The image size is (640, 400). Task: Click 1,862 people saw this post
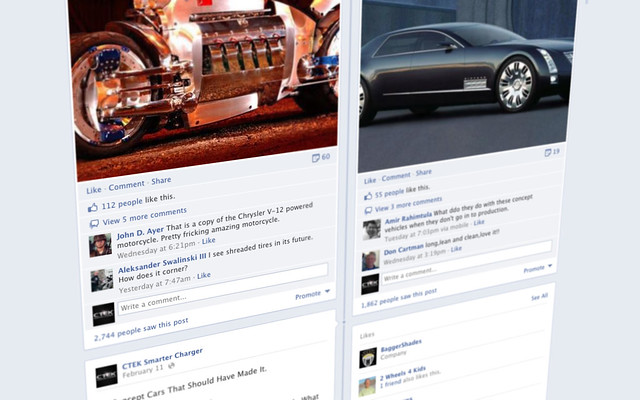coord(399,298)
